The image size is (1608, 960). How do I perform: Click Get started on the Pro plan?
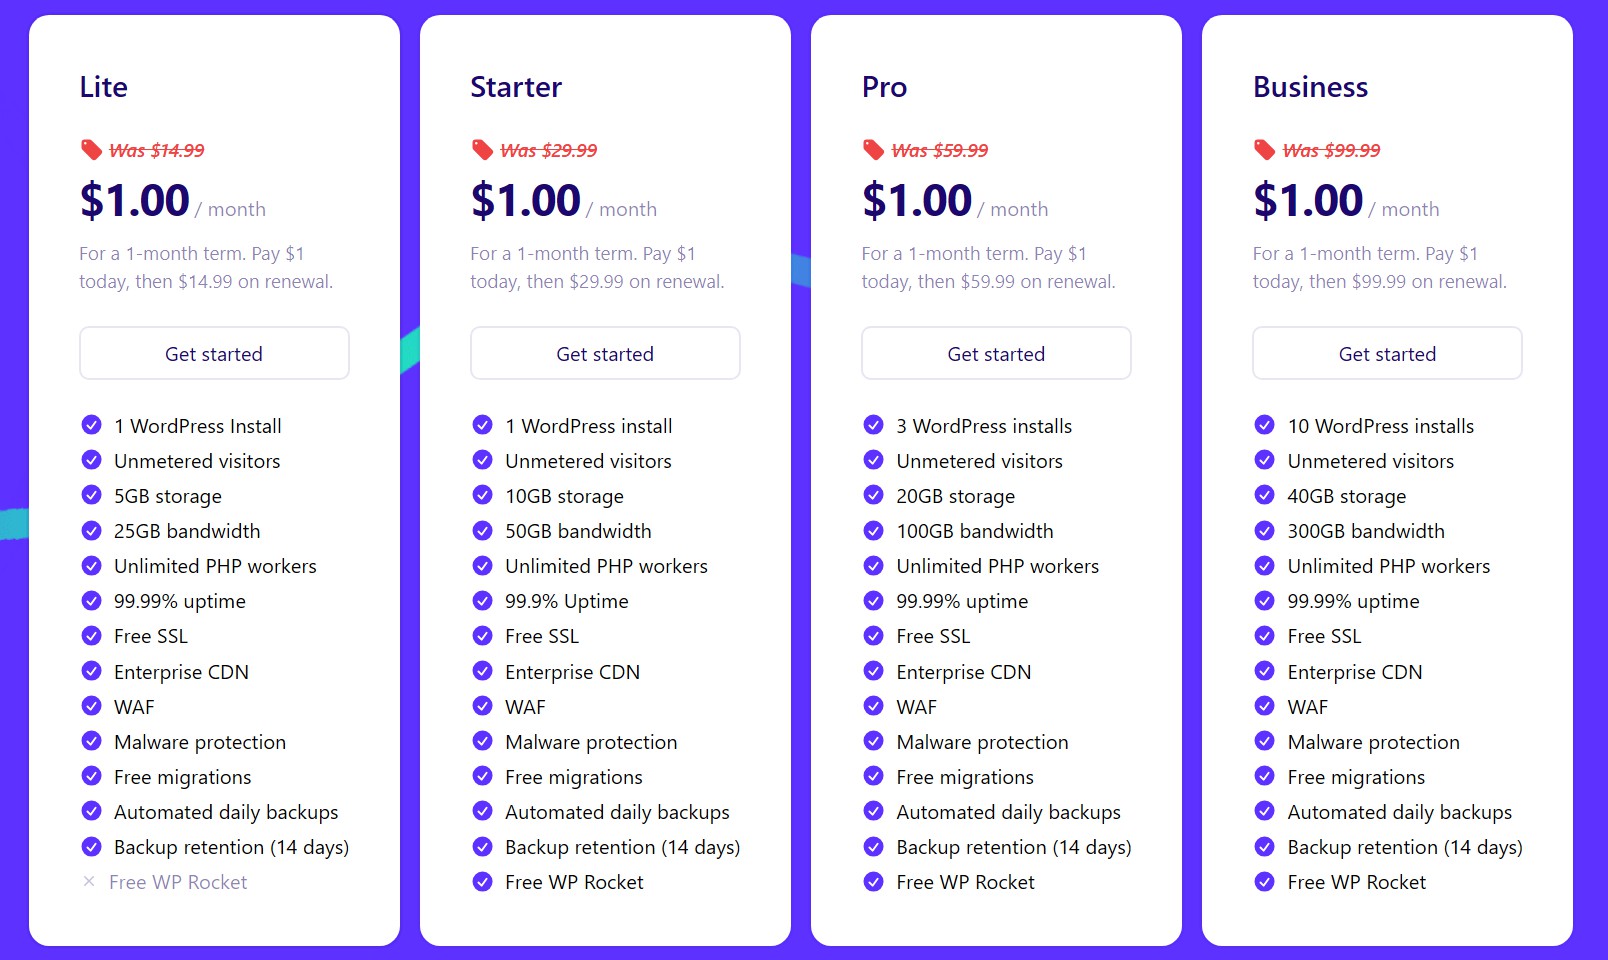[x=995, y=353]
